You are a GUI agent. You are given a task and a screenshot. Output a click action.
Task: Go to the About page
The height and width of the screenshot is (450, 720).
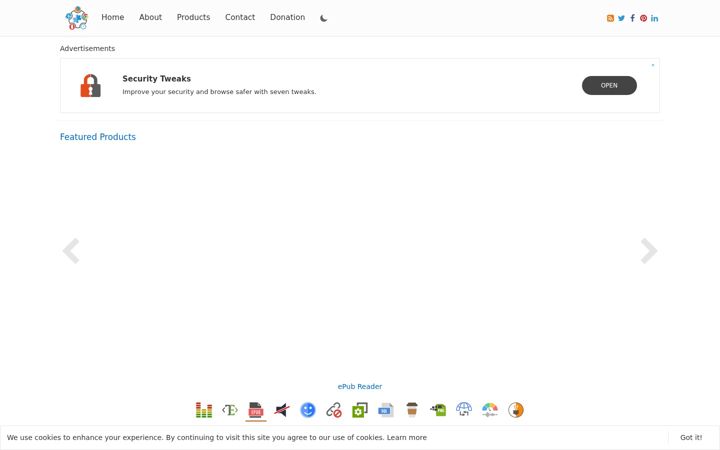pyautogui.click(x=150, y=17)
